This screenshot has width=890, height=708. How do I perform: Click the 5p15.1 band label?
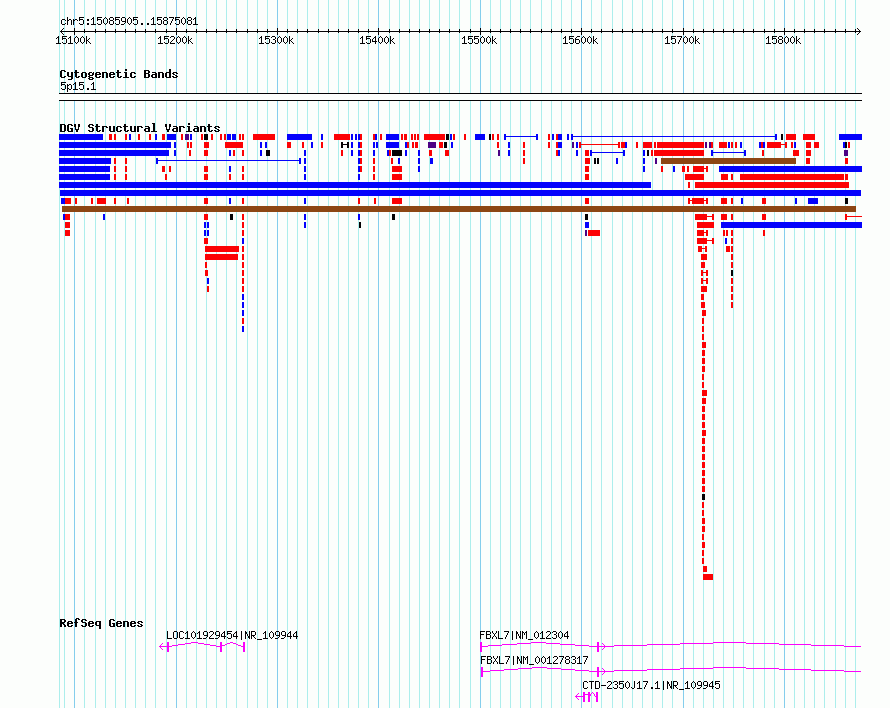click(78, 86)
